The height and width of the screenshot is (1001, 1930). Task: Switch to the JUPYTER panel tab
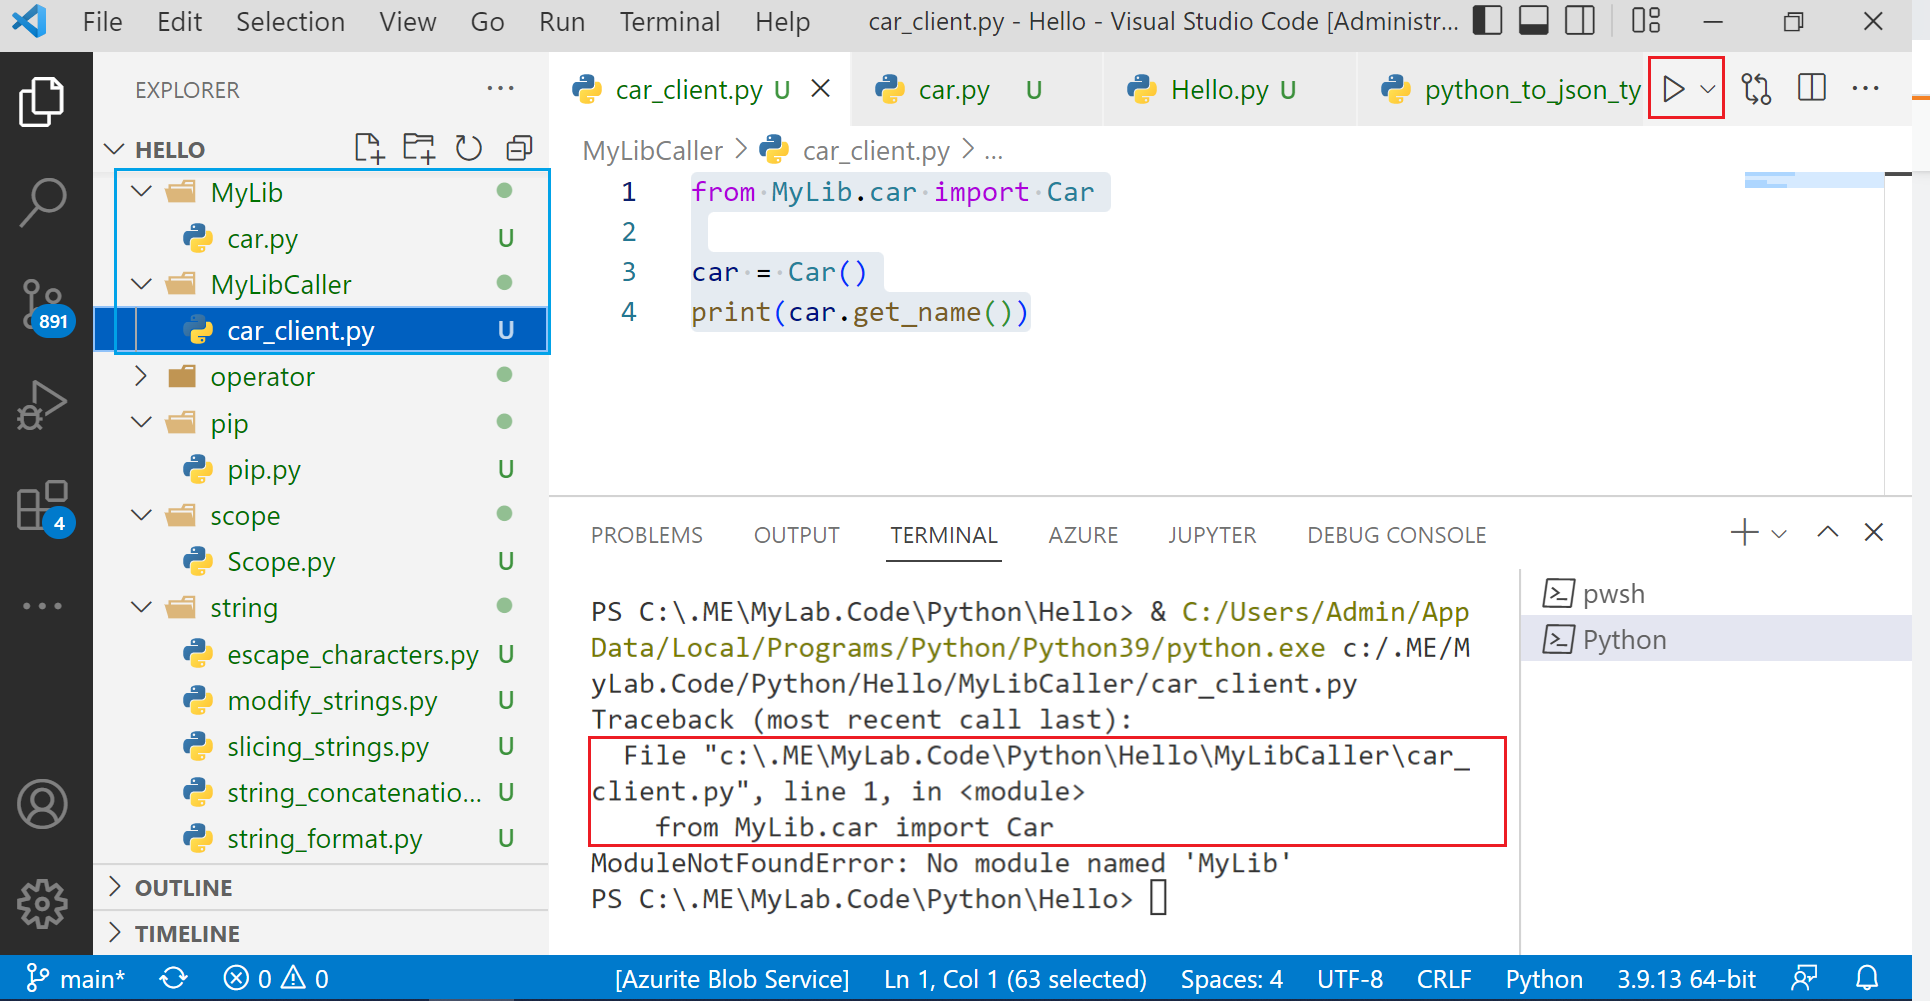click(1212, 535)
